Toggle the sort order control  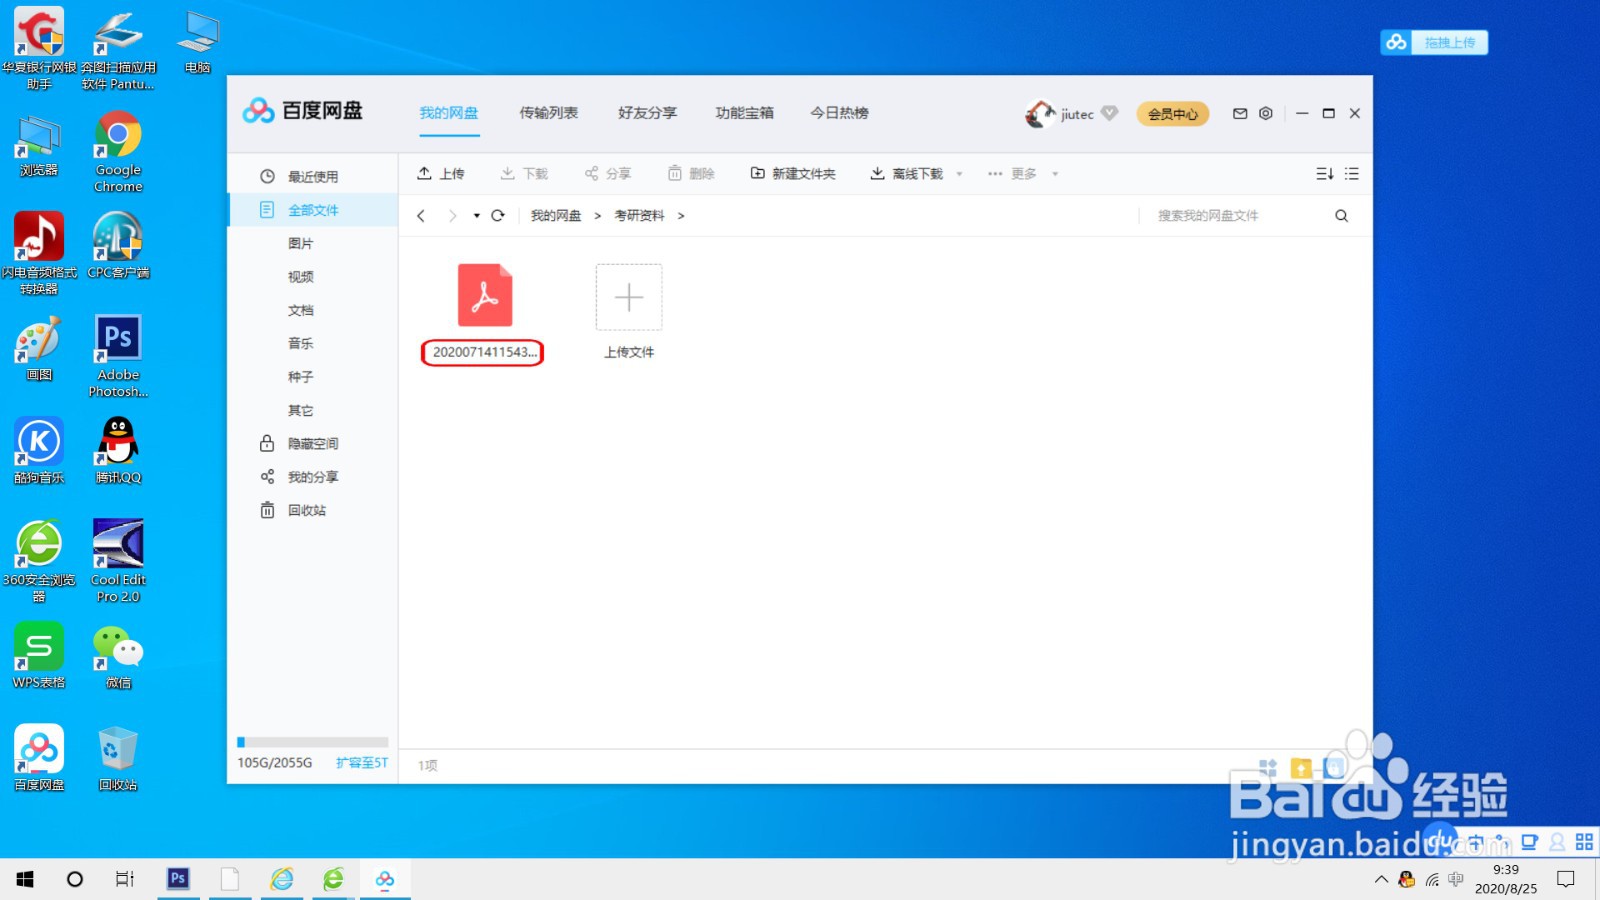1325,173
